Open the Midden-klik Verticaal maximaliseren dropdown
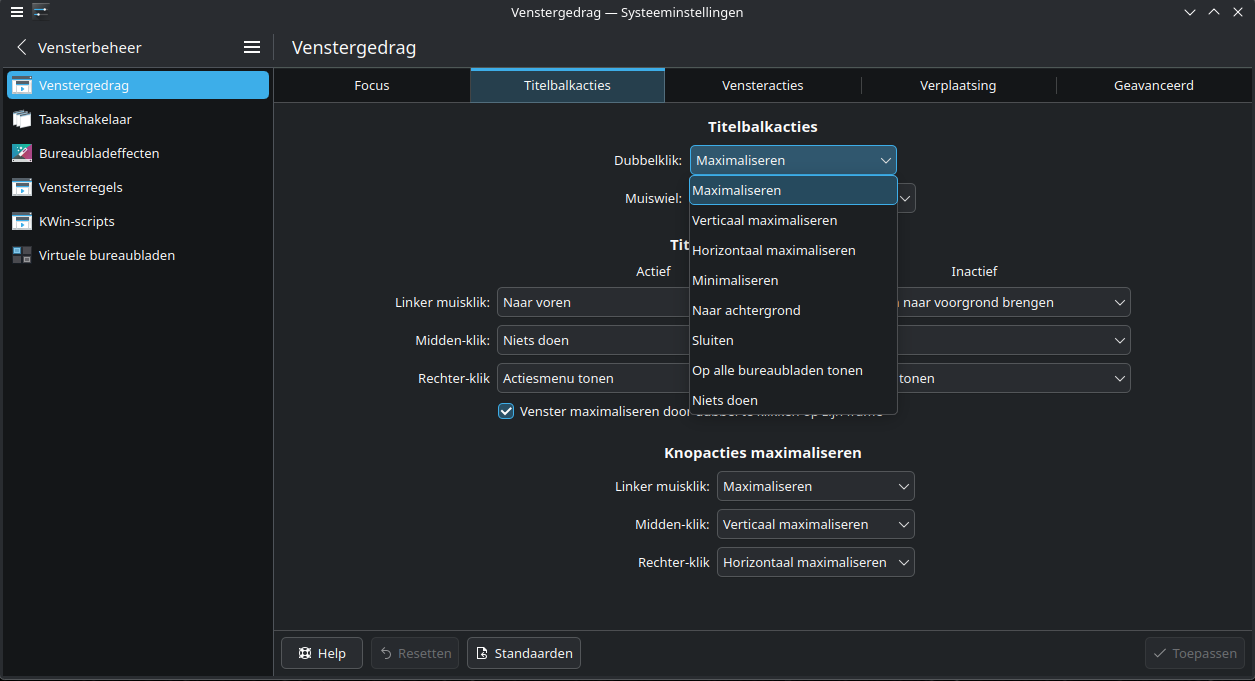1255x681 pixels. (x=815, y=525)
